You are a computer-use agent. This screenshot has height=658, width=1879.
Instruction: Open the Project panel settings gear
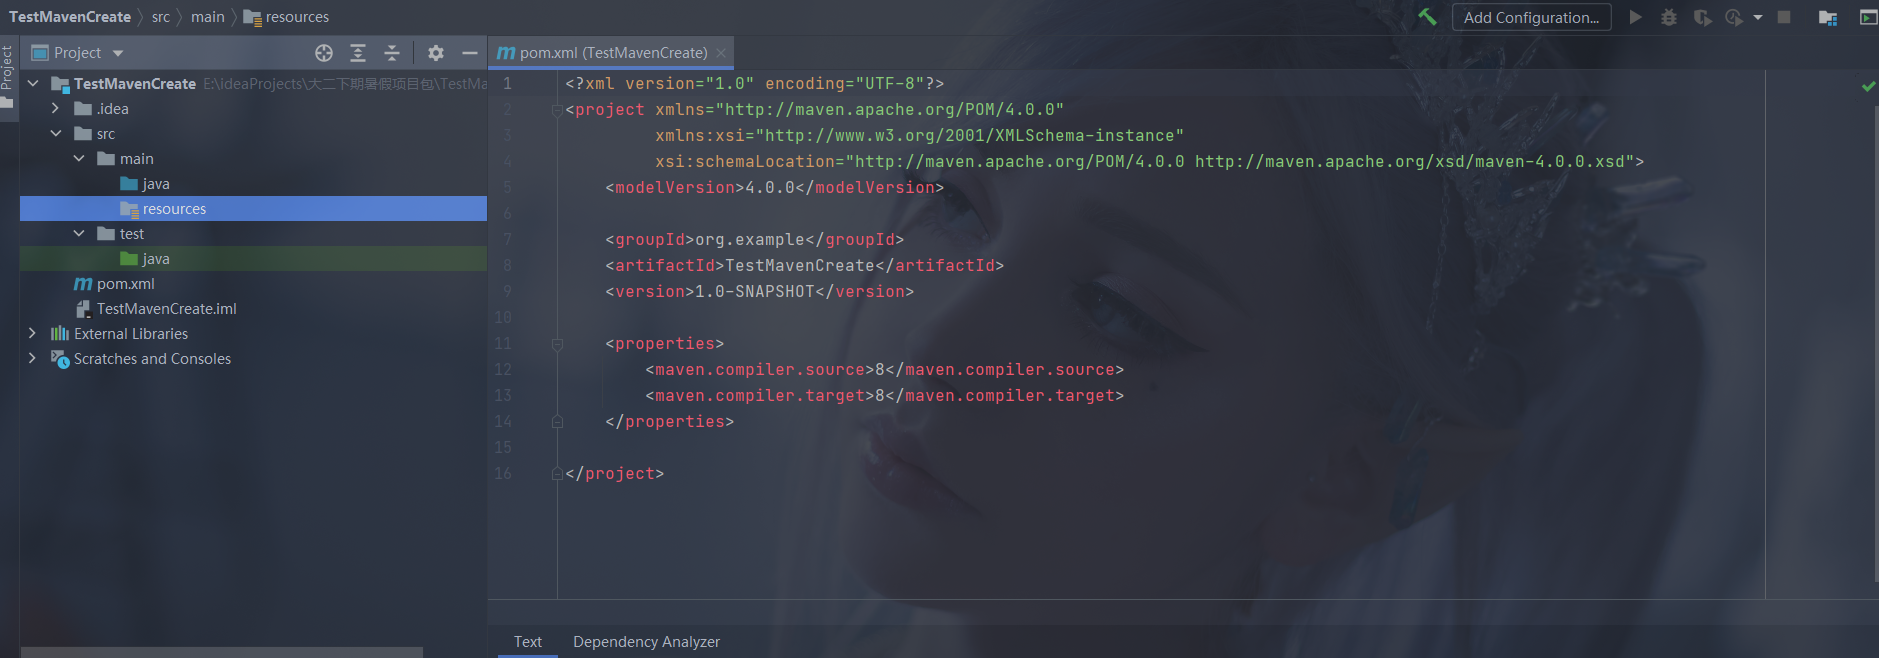coord(436,53)
